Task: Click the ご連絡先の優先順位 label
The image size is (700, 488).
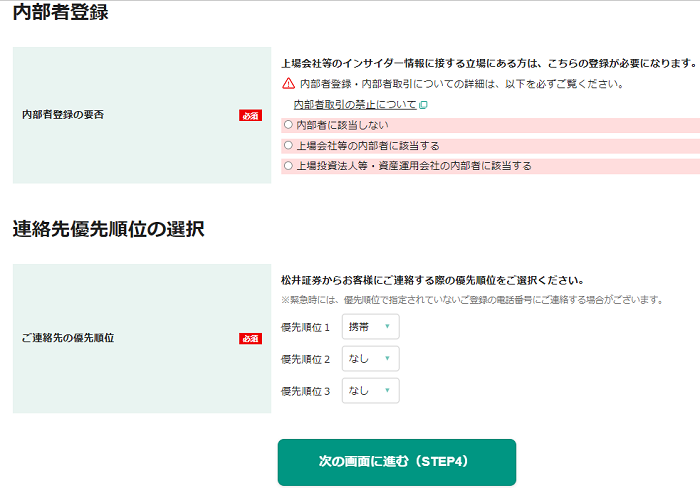Action: coord(68,338)
